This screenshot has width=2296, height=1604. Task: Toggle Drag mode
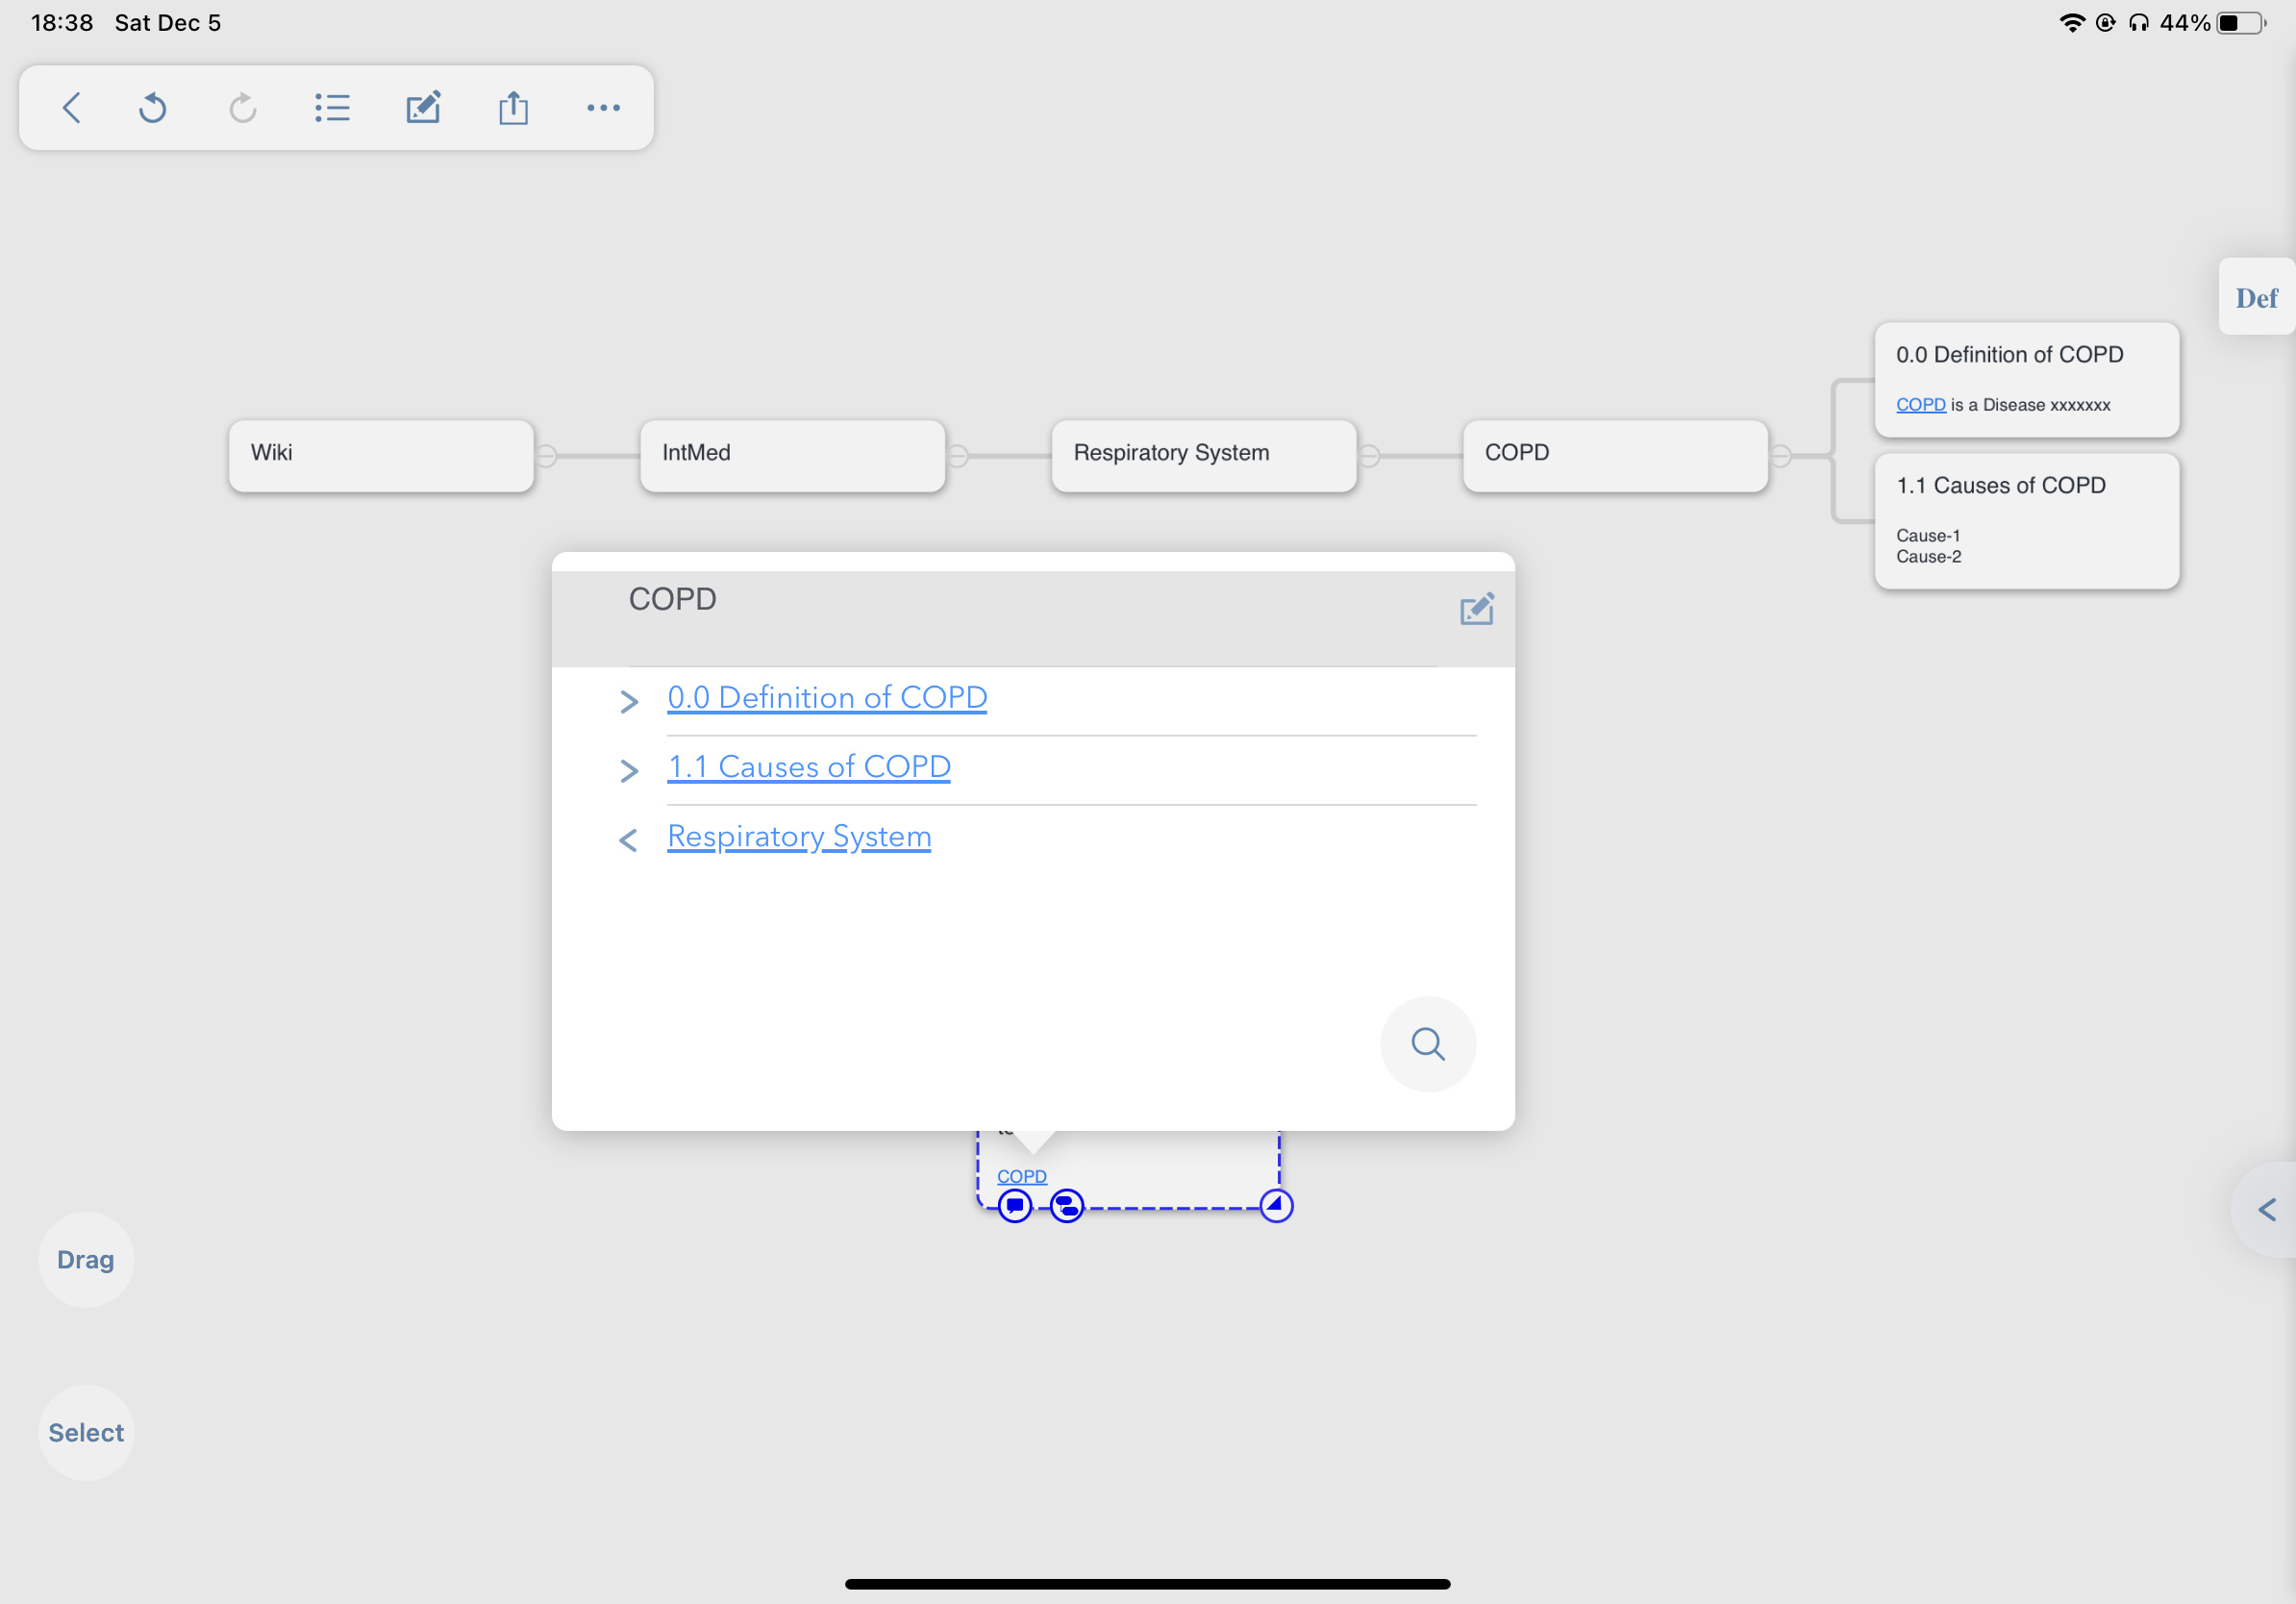pyautogui.click(x=86, y=1260)
